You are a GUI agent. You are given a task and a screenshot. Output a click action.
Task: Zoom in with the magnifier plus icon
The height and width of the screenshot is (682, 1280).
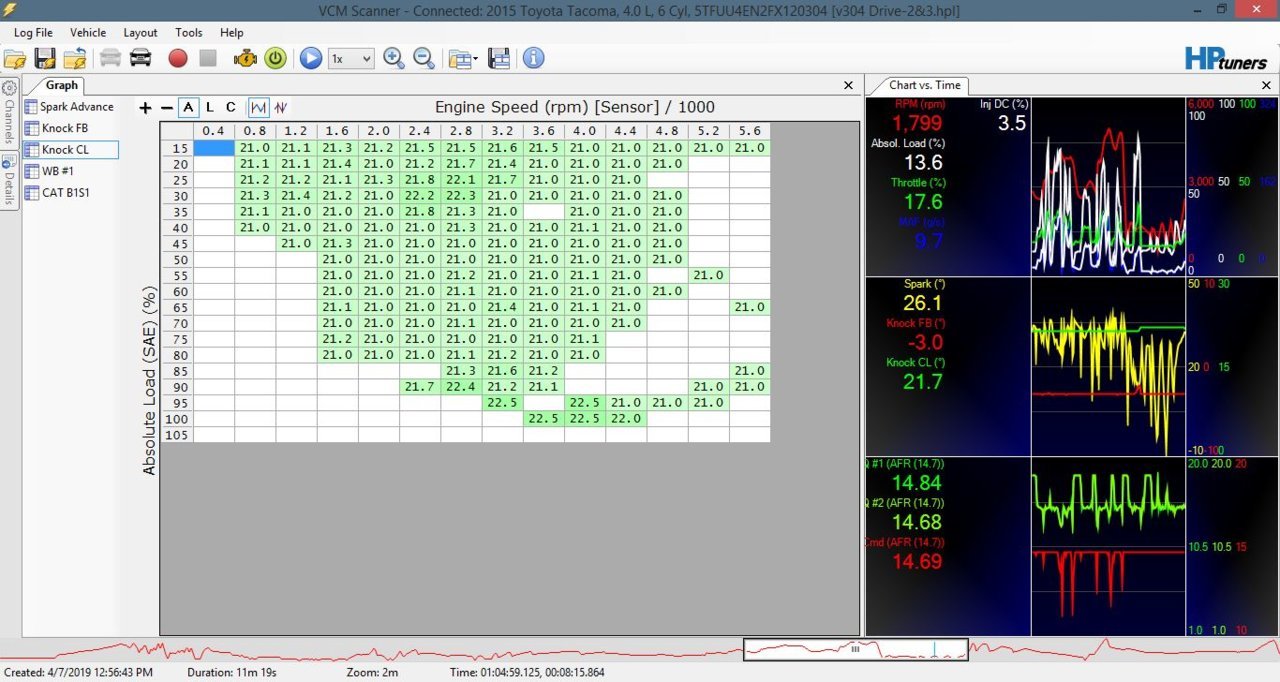[394, 58]
